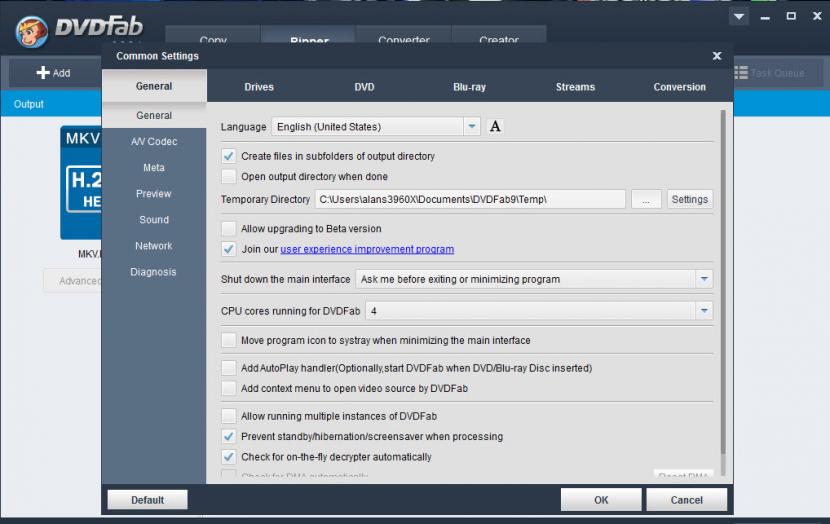Enable Allow upgrading to Beta version
Image resolution: width=830 pixels, height=524 pixels.
pyautogui.click(x=229, y=229)
